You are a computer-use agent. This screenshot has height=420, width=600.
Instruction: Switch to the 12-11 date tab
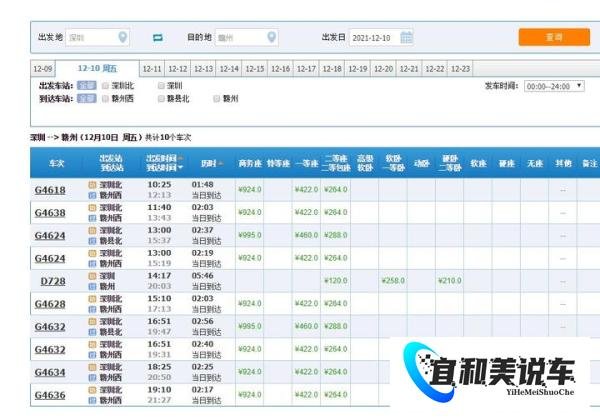[x=152, y=69]
